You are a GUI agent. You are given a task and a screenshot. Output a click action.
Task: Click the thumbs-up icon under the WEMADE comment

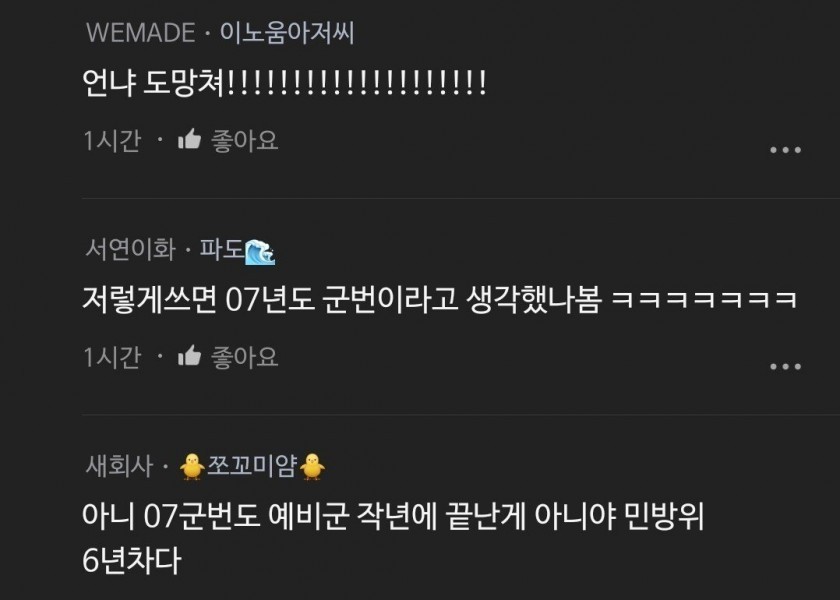[189, 140]
